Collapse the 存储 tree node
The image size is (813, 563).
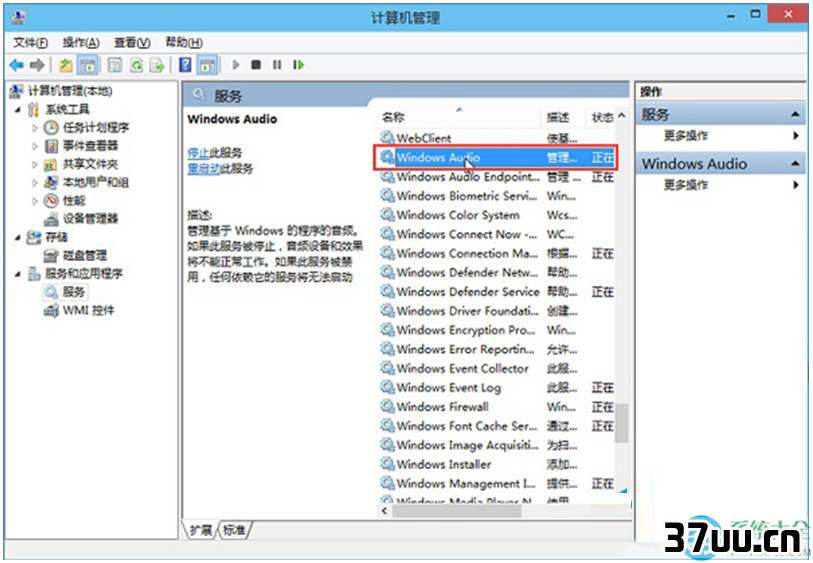pos(18,238)
